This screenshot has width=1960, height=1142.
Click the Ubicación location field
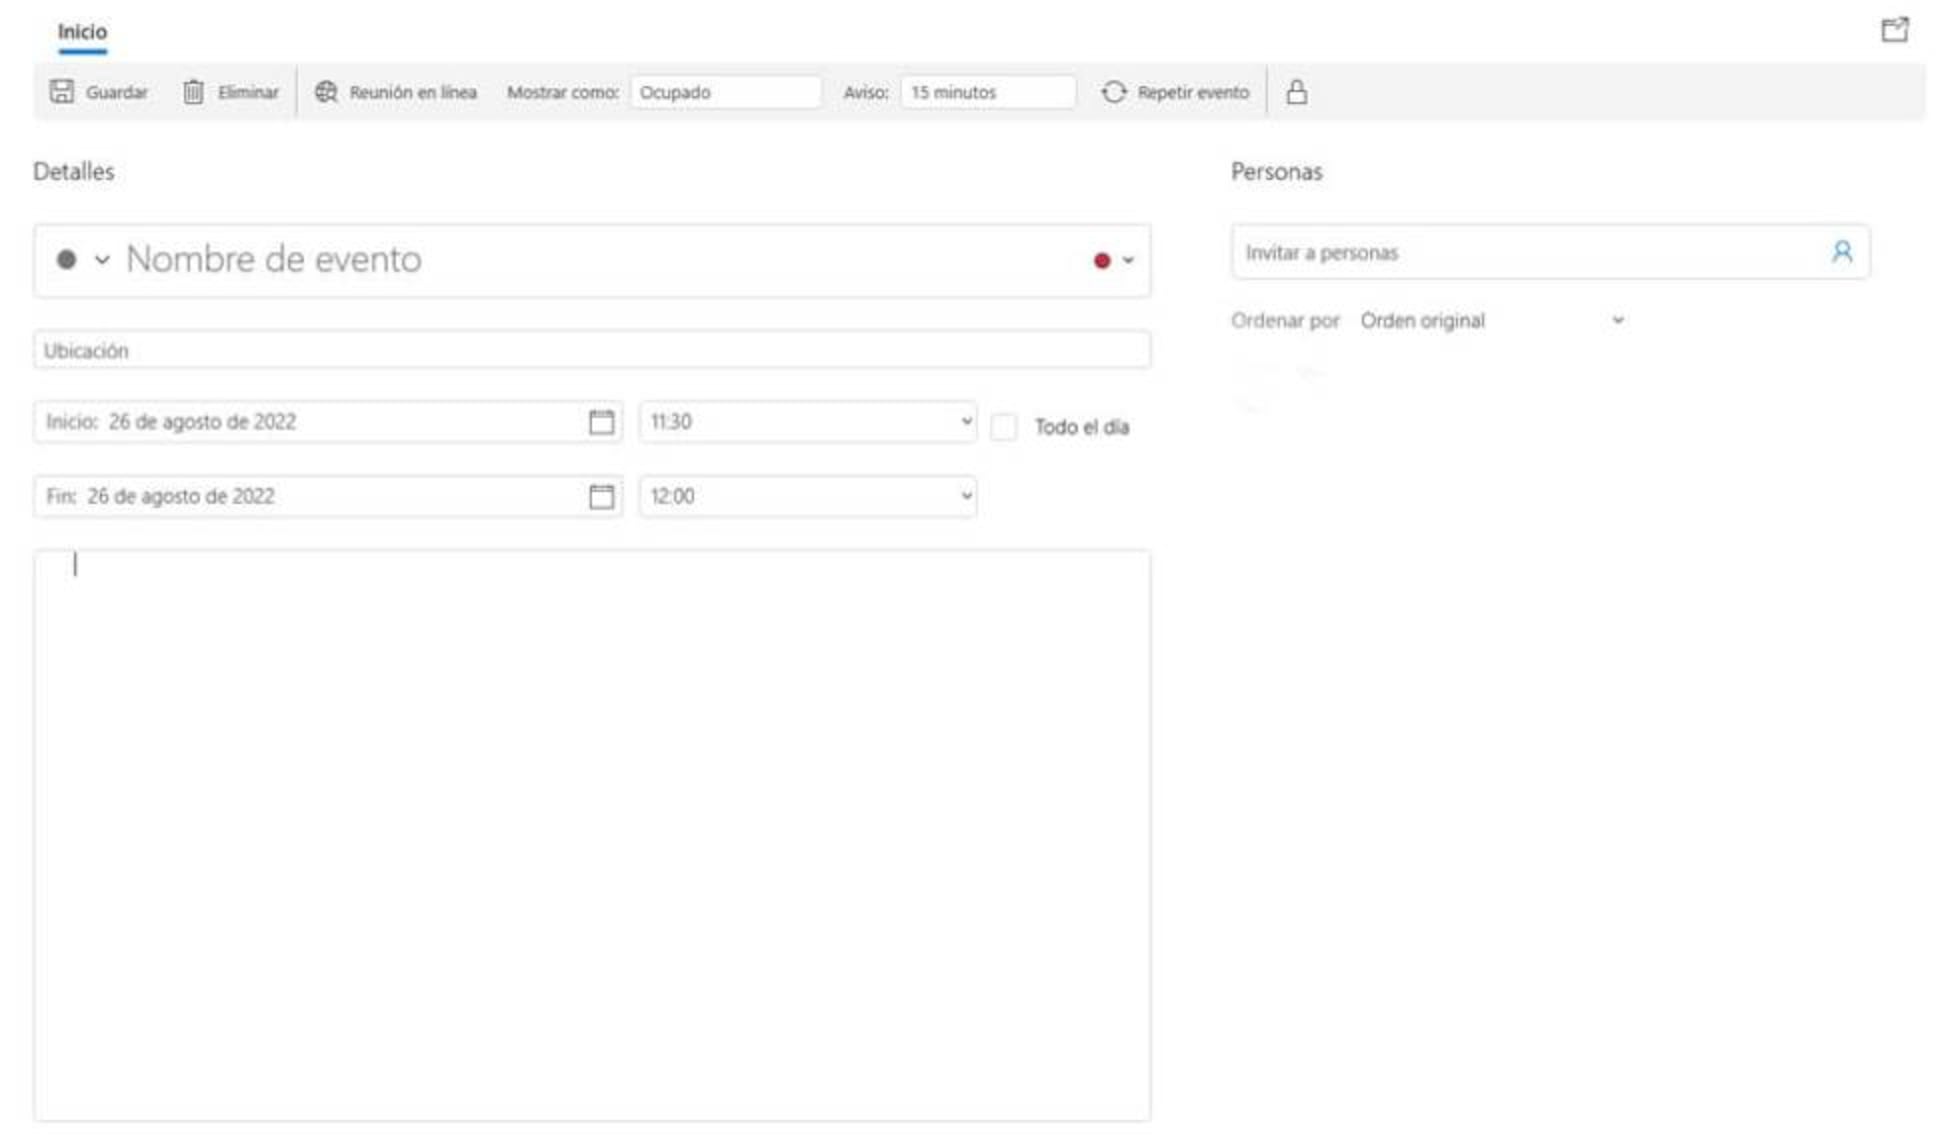(592, 351)
